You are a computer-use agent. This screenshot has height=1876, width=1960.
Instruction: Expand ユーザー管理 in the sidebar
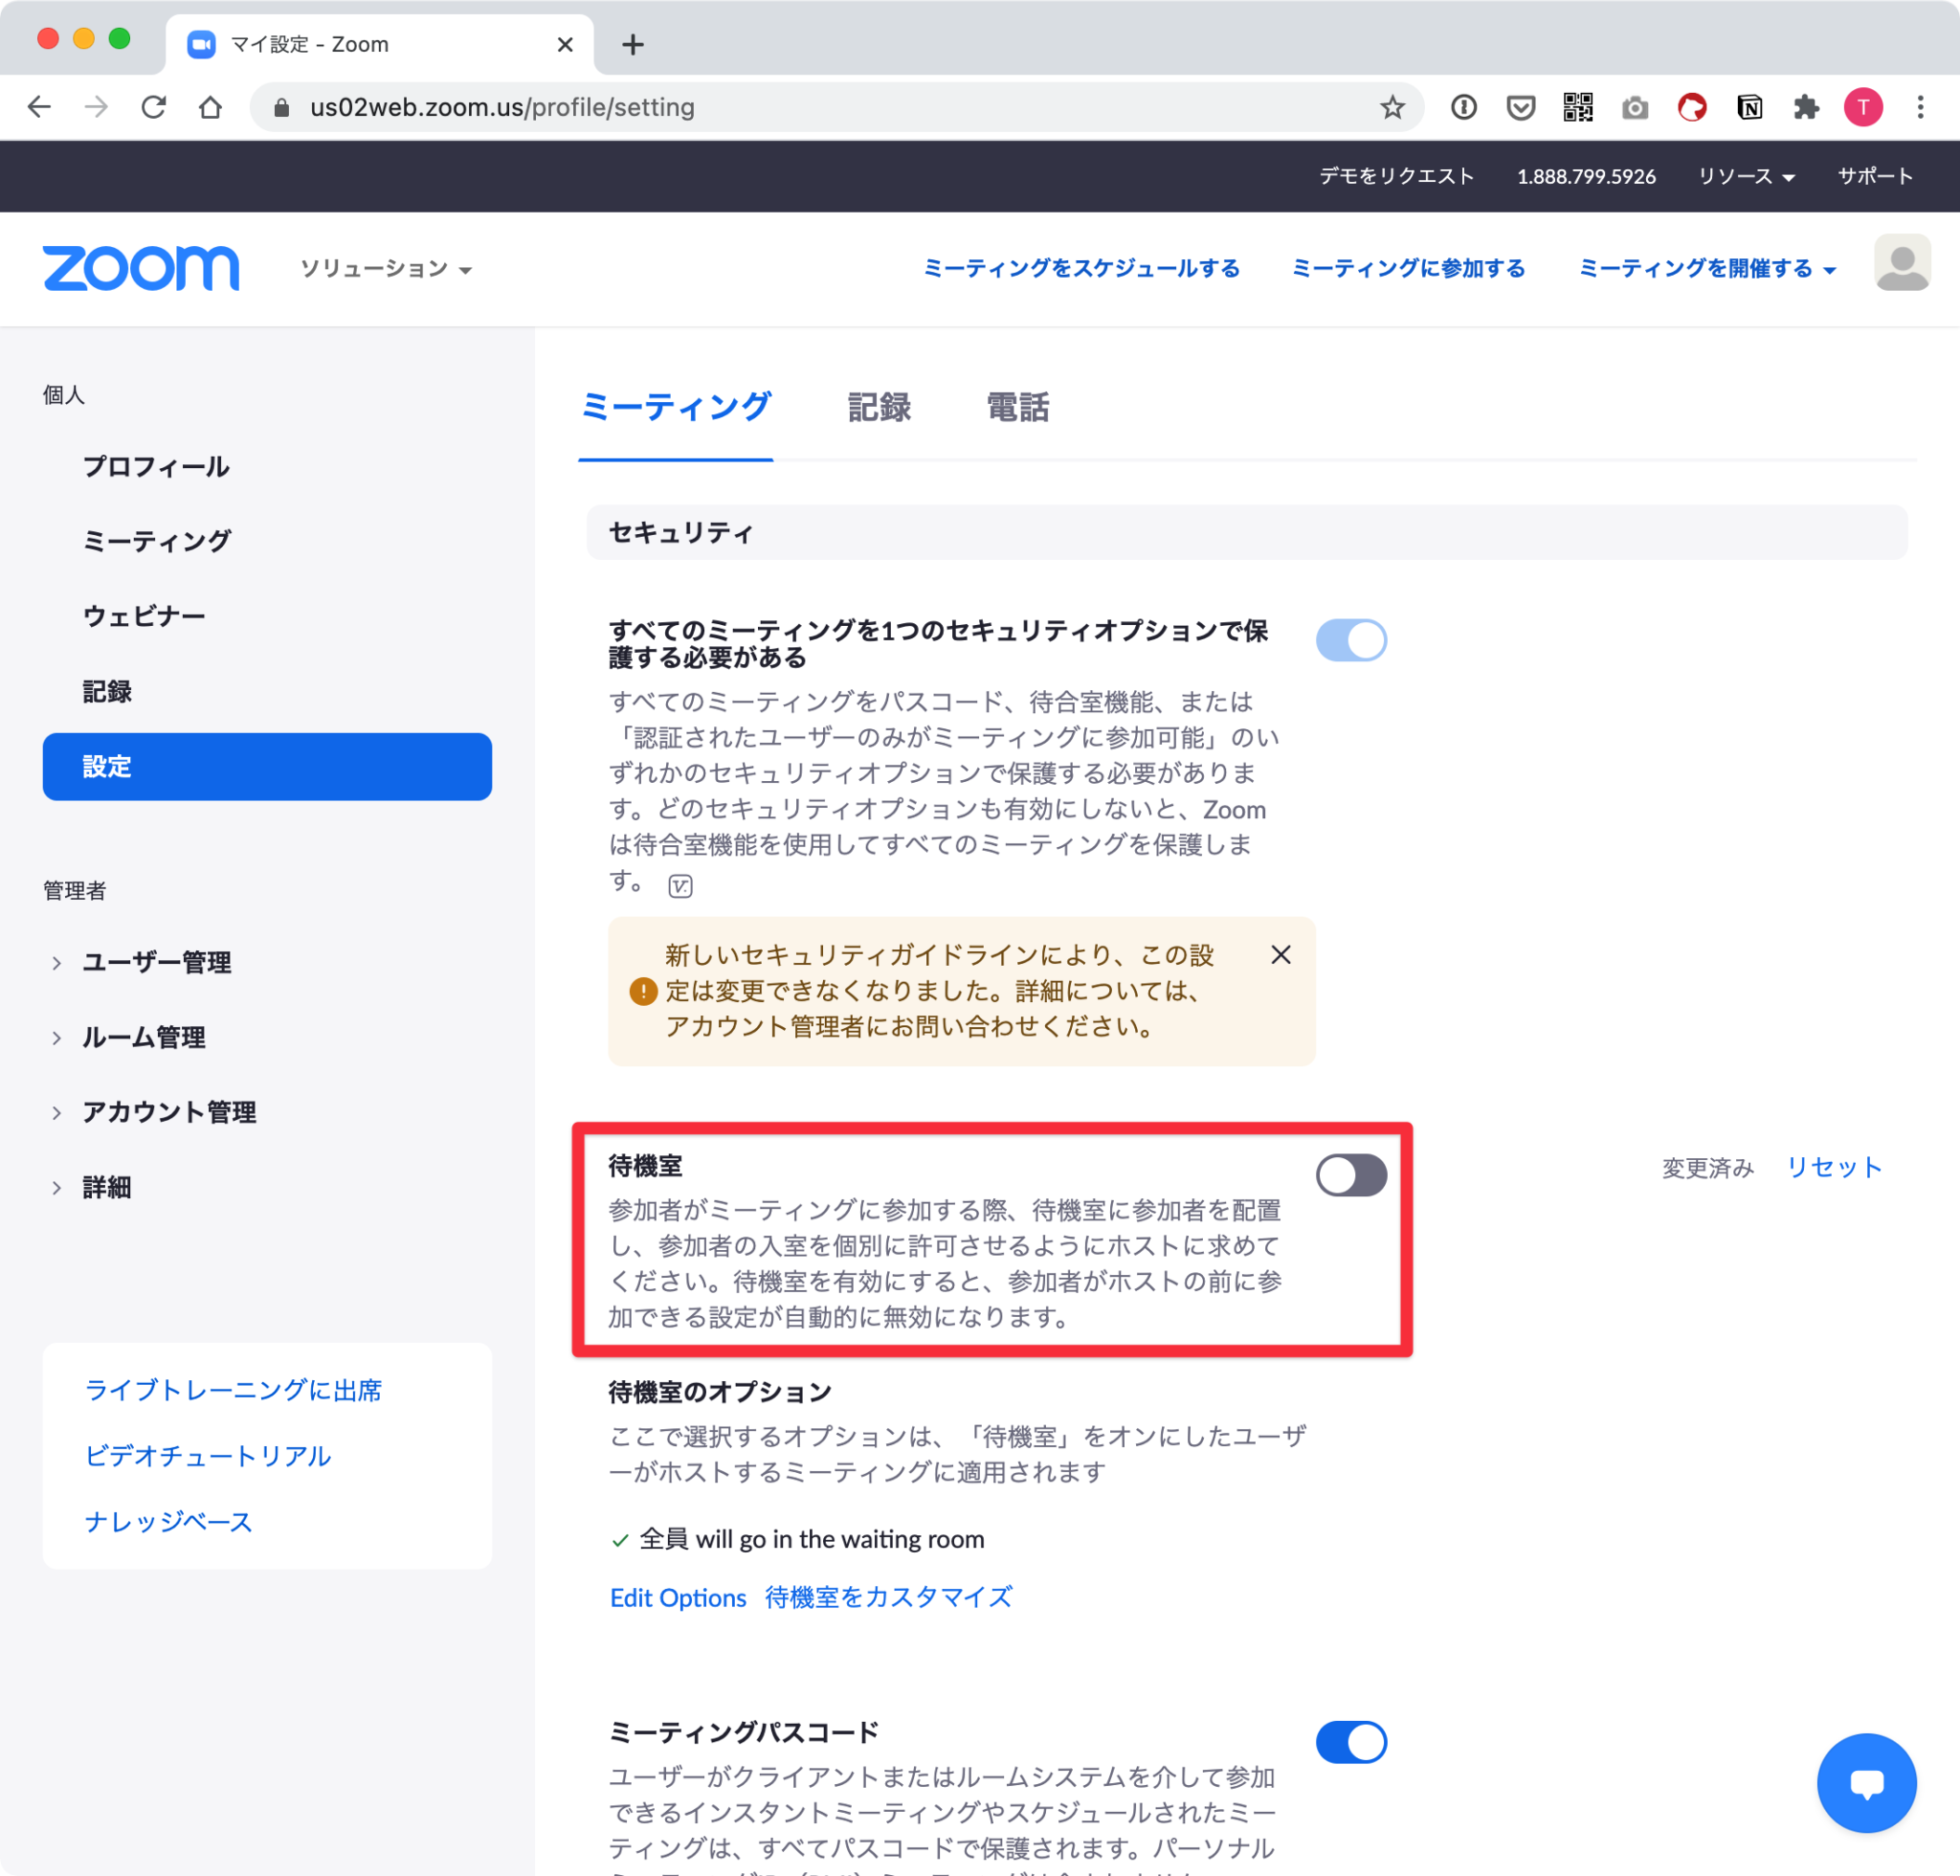tap(156, 962)
